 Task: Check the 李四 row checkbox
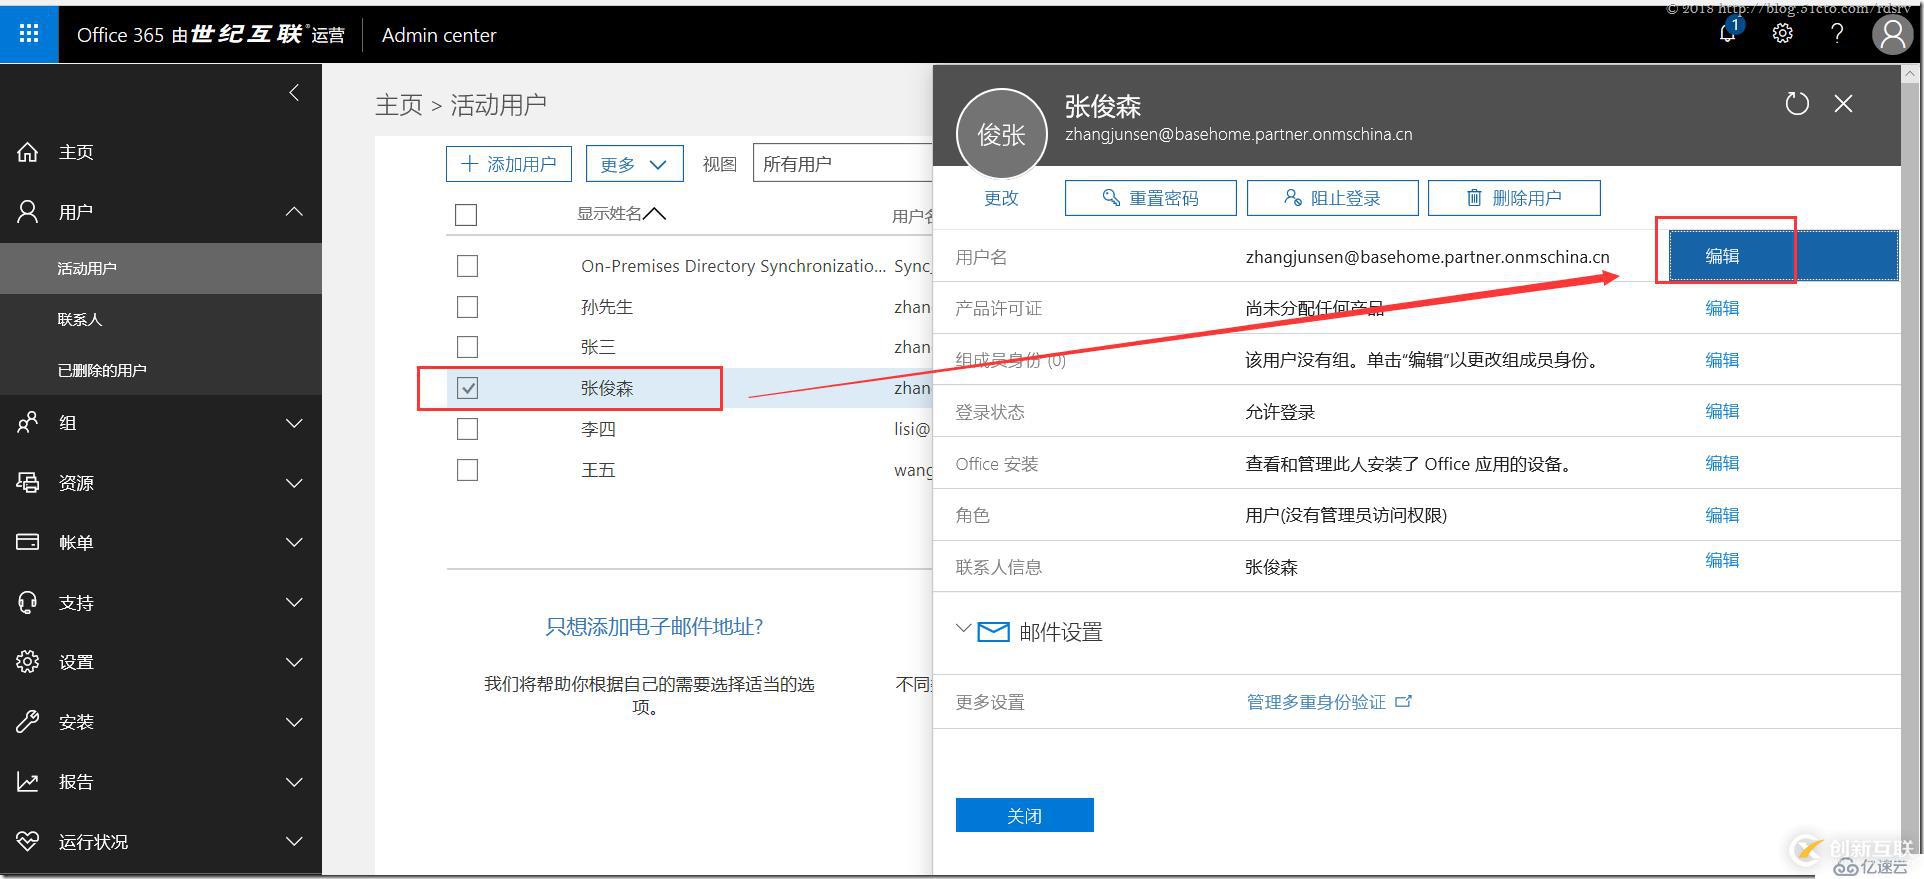click(467, 429)
